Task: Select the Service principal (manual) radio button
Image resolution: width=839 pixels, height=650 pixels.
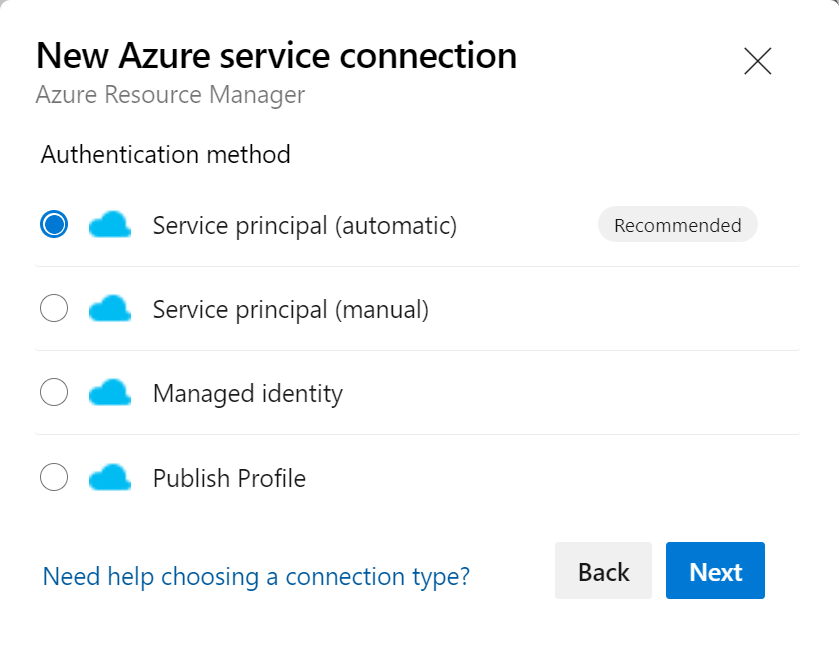Action: 54,309
